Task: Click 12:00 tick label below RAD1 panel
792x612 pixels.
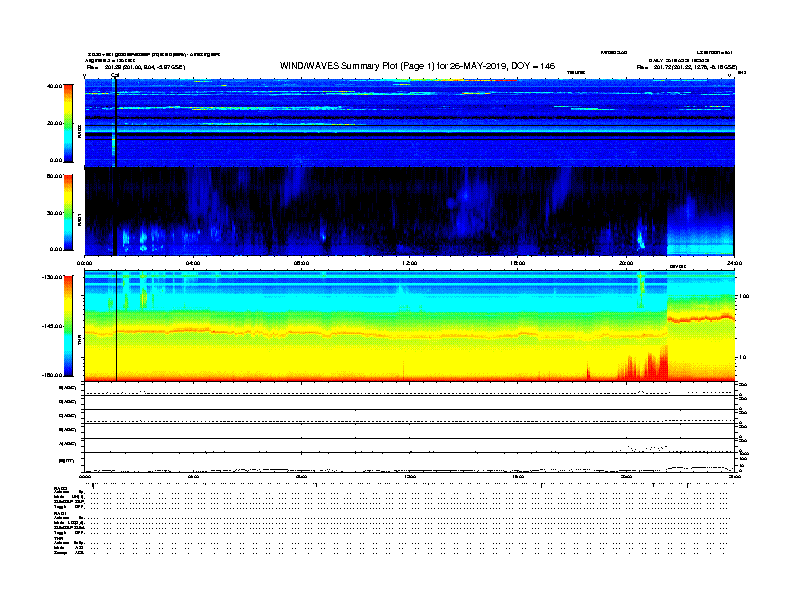Action: click(409, 263)
